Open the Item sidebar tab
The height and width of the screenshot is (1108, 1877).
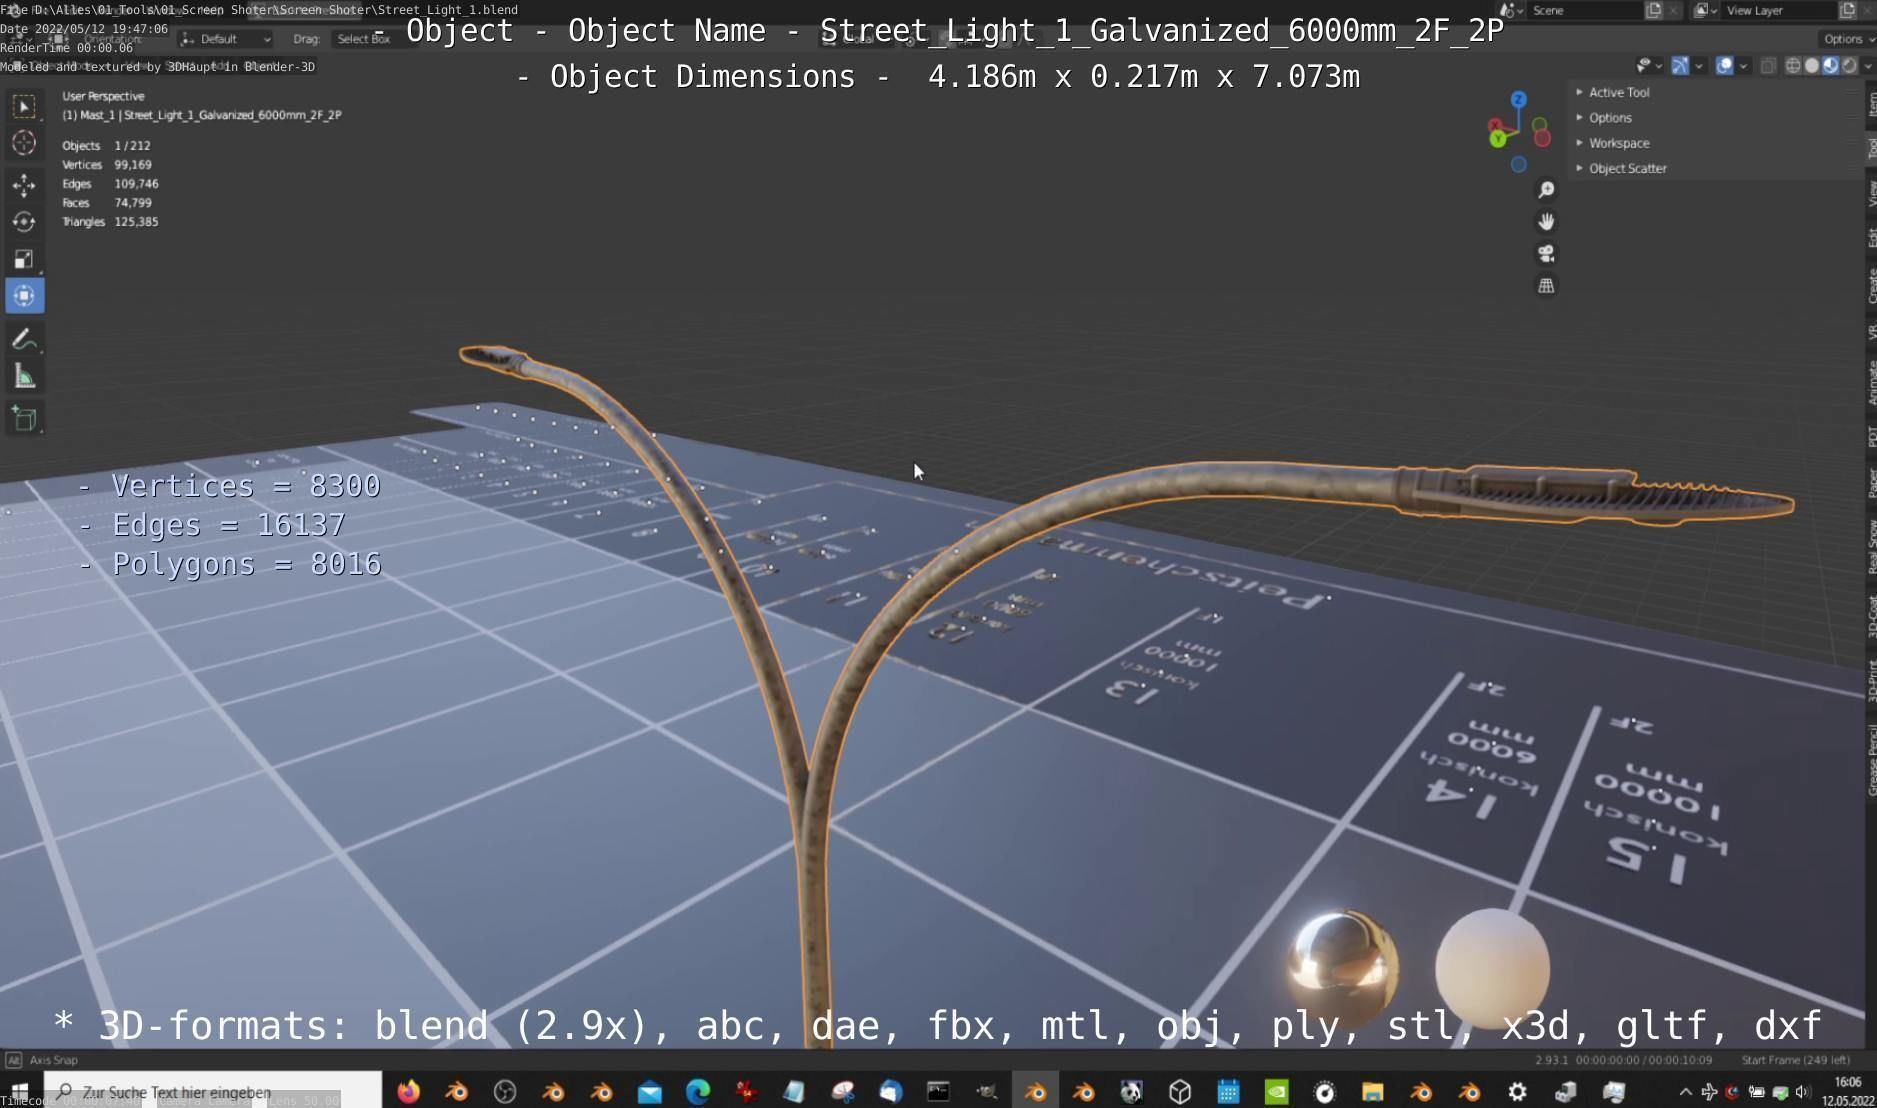coord(1870,103)
